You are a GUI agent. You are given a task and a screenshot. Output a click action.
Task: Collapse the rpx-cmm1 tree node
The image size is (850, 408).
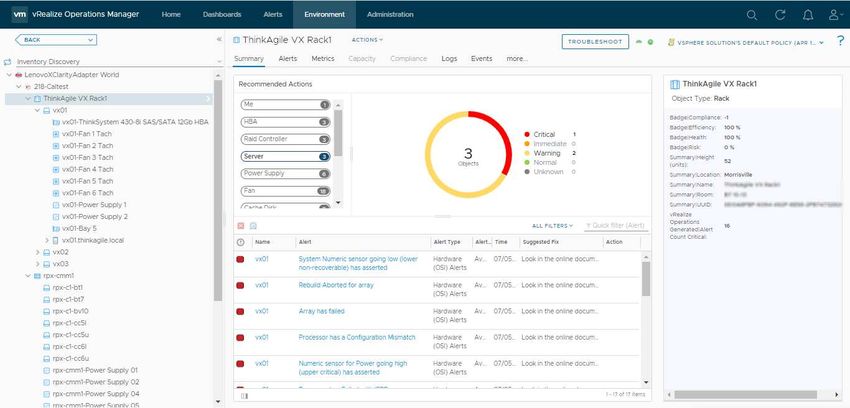coord(28,276)
